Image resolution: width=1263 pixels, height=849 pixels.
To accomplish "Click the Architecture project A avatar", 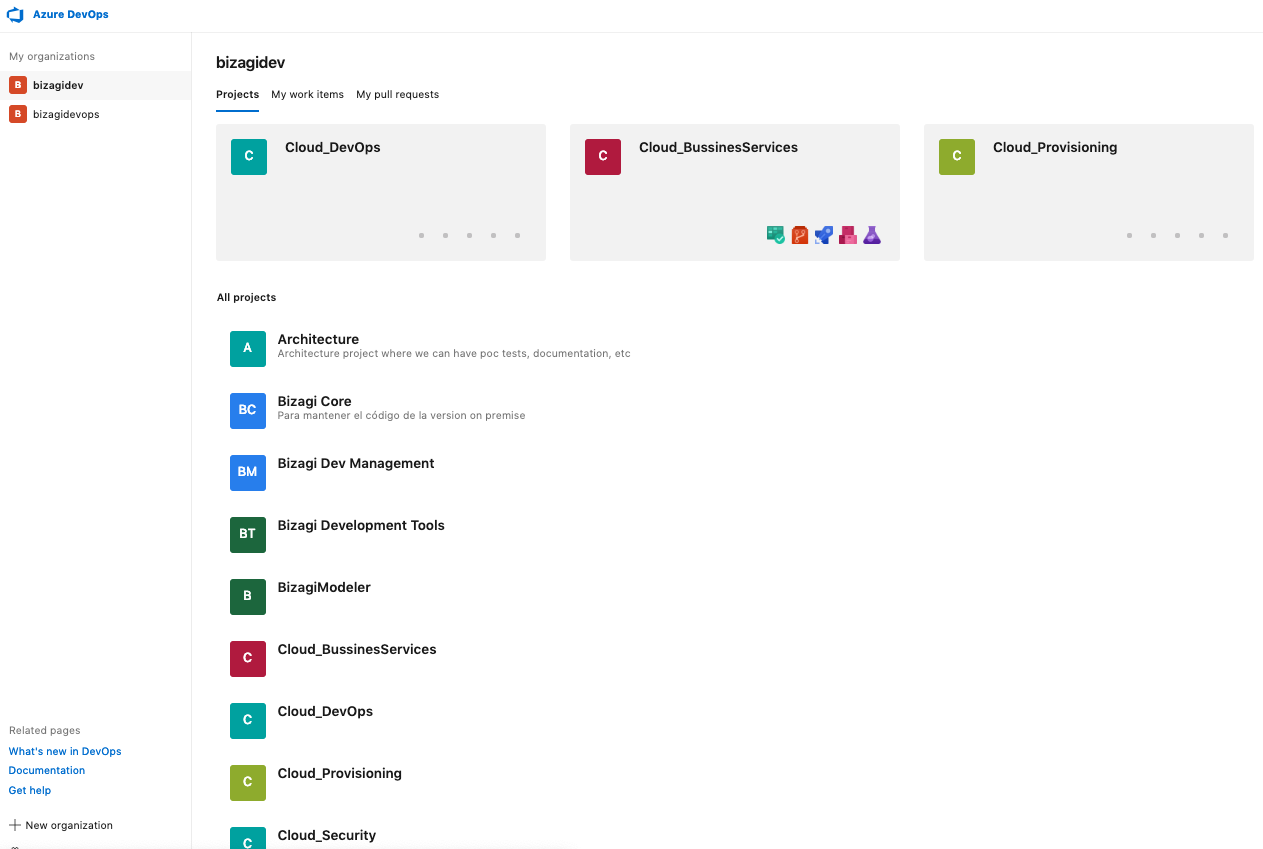I will tap(248, 349).
